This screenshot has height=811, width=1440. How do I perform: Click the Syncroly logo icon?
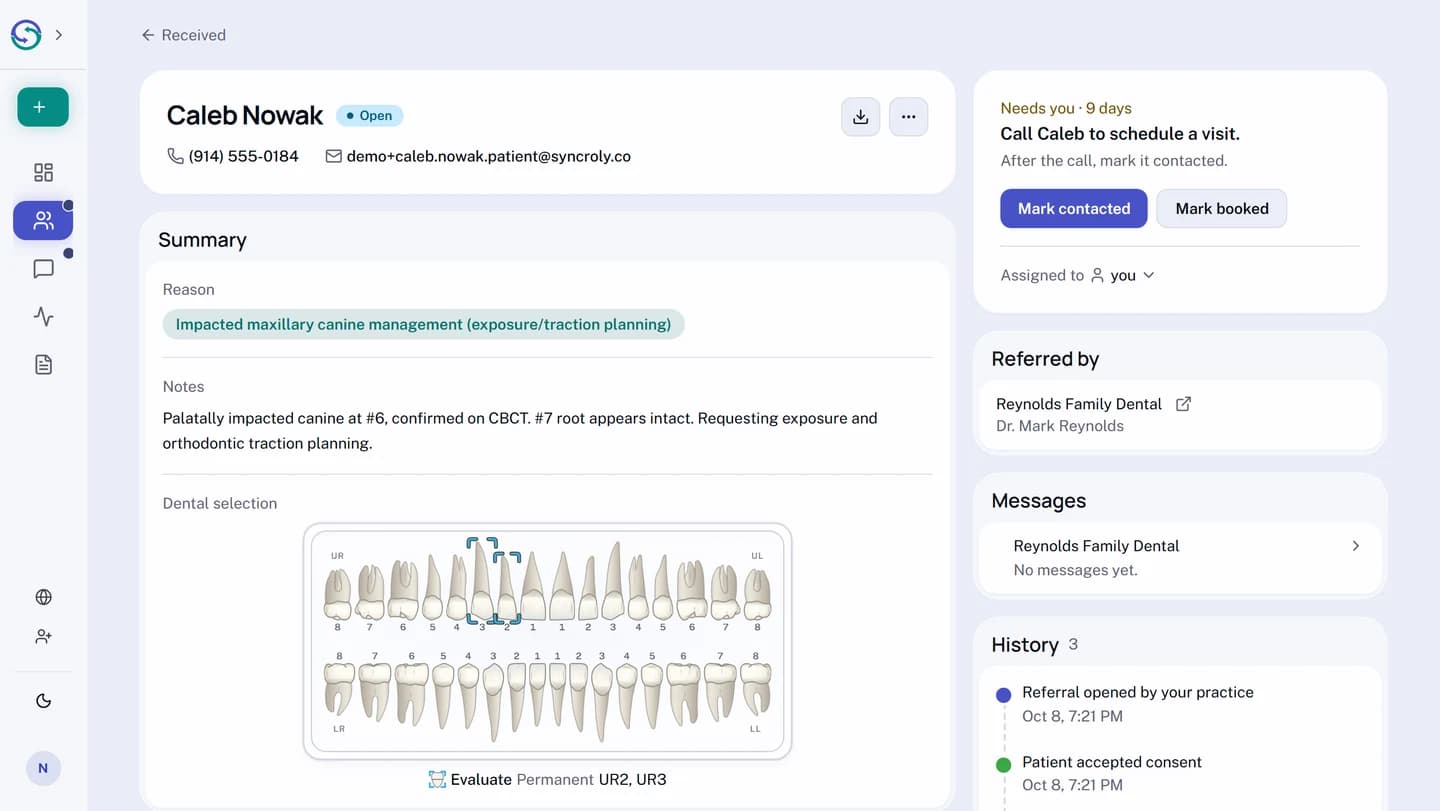[26, 35]
